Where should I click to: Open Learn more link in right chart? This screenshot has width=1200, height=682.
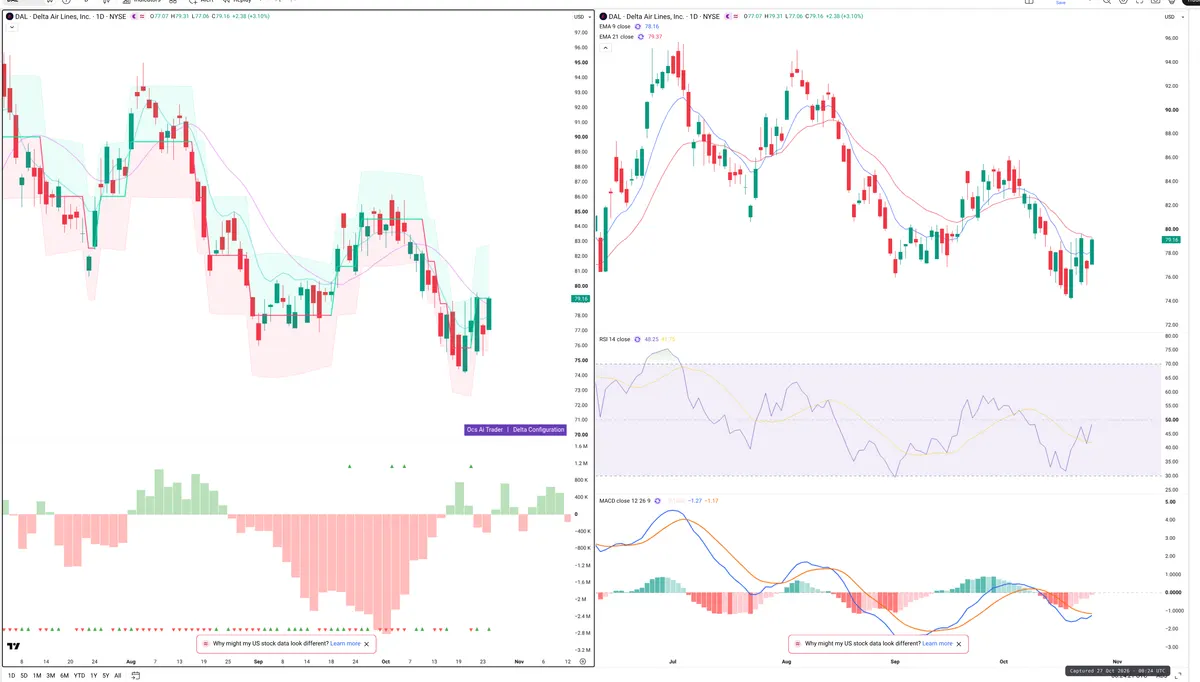click(937, 644)
